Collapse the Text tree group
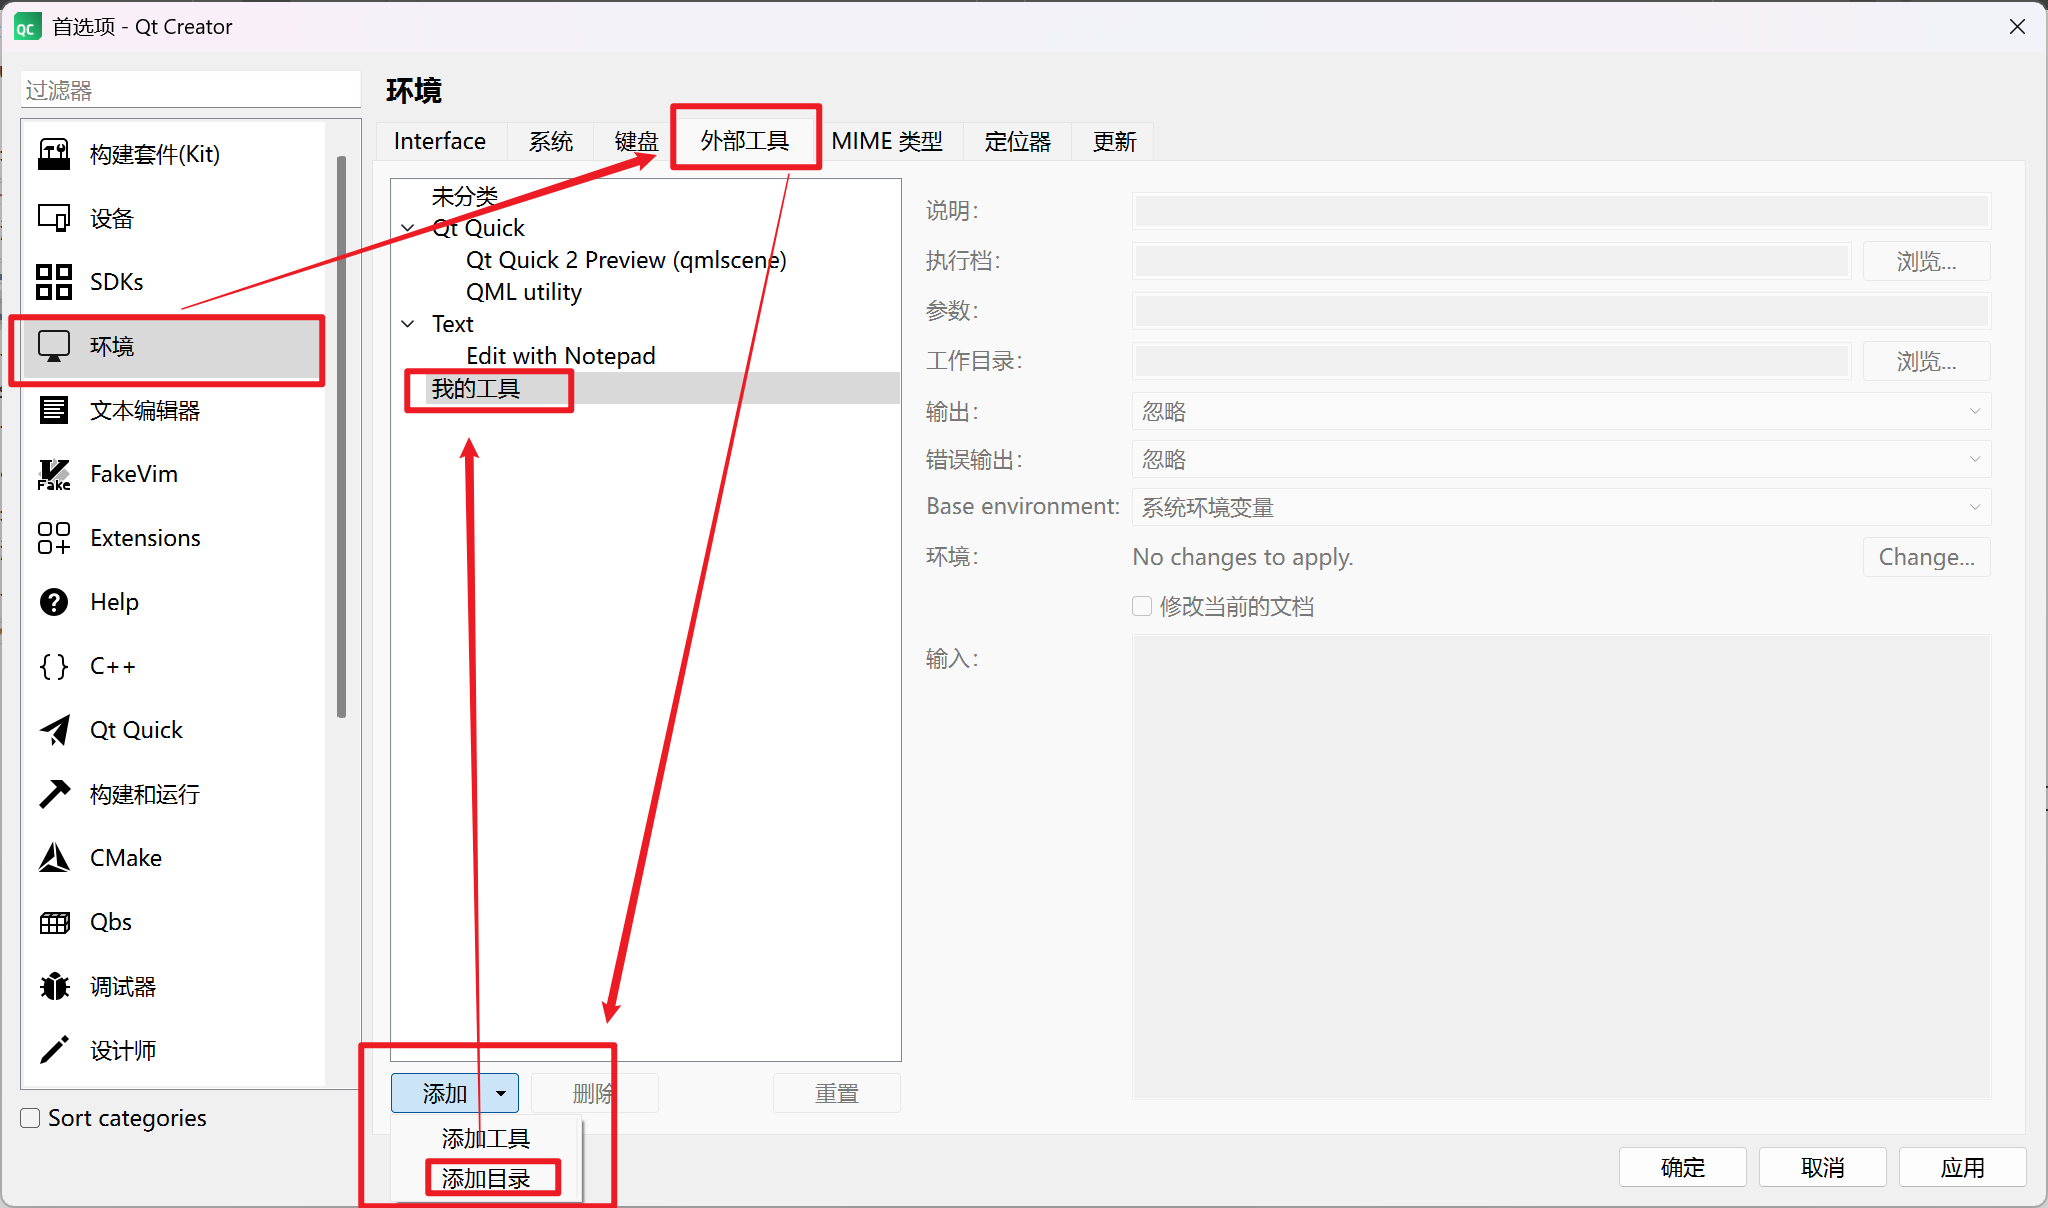Viewport: 2048px width, 1208px height. [408, 324]
